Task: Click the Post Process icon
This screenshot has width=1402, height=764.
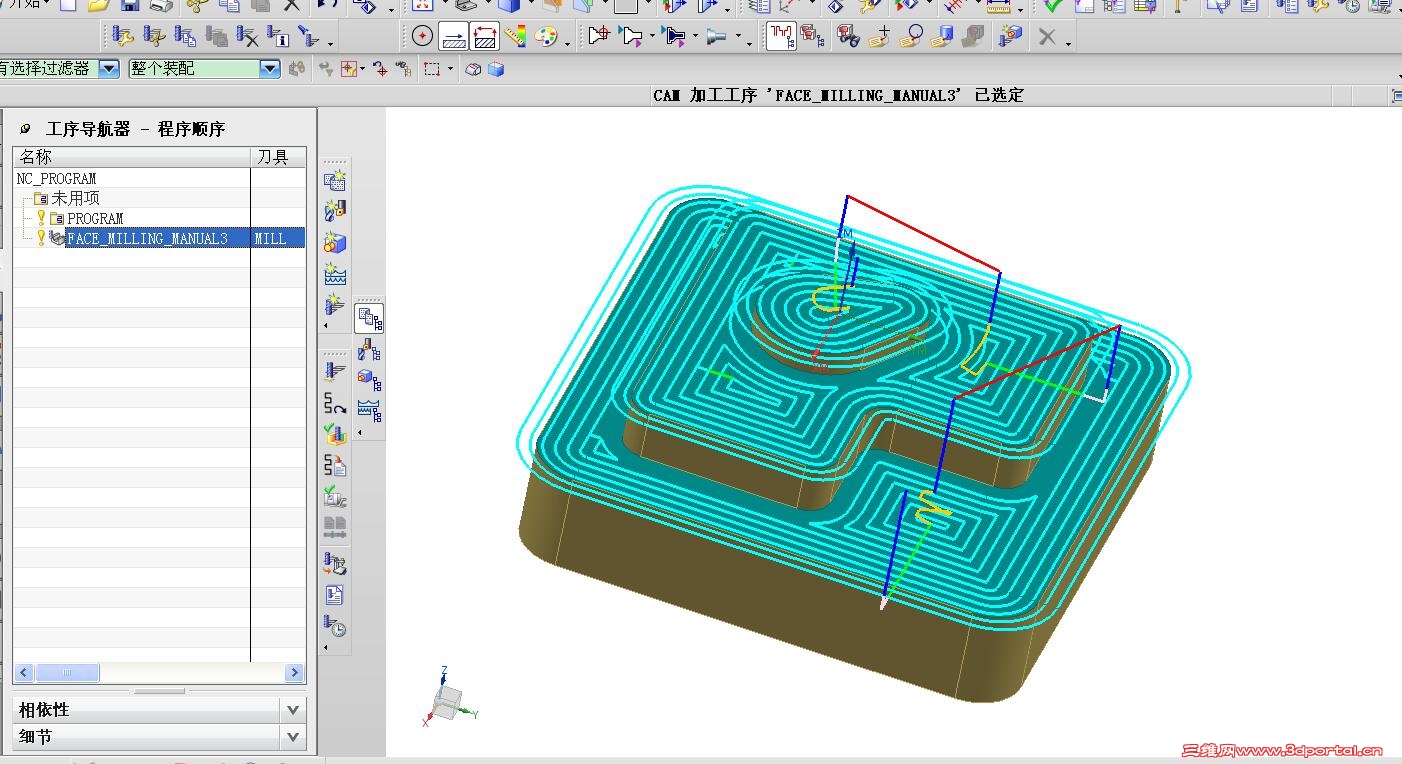Action: pyautogui.click(x=334, y=564)
